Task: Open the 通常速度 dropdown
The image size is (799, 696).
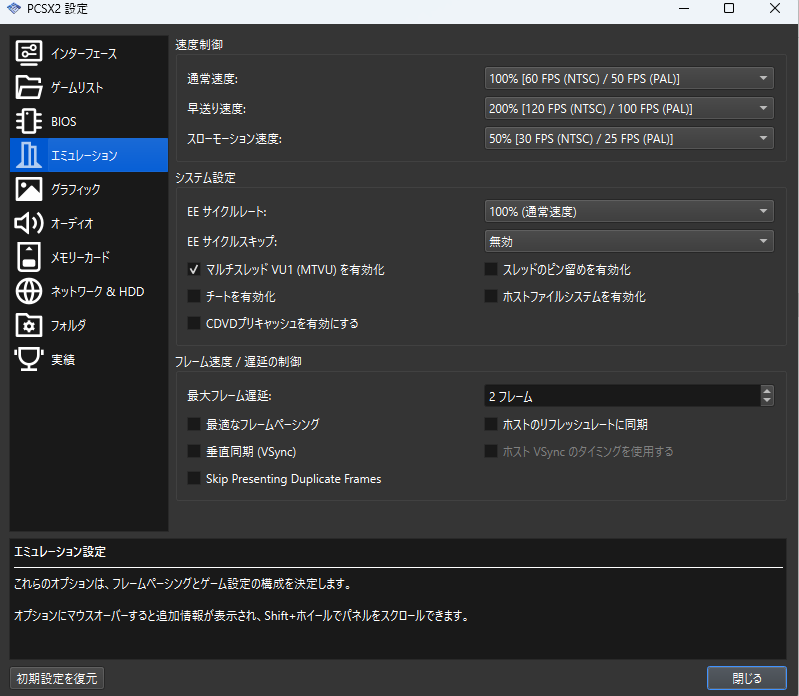Action: coord(629,78)
